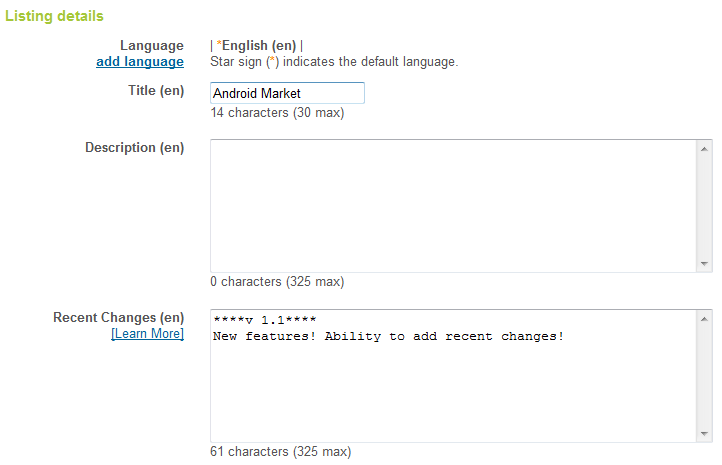Click the '****v 1.1****' line
This screenshot has width=722, height=465.
point(265,320)
